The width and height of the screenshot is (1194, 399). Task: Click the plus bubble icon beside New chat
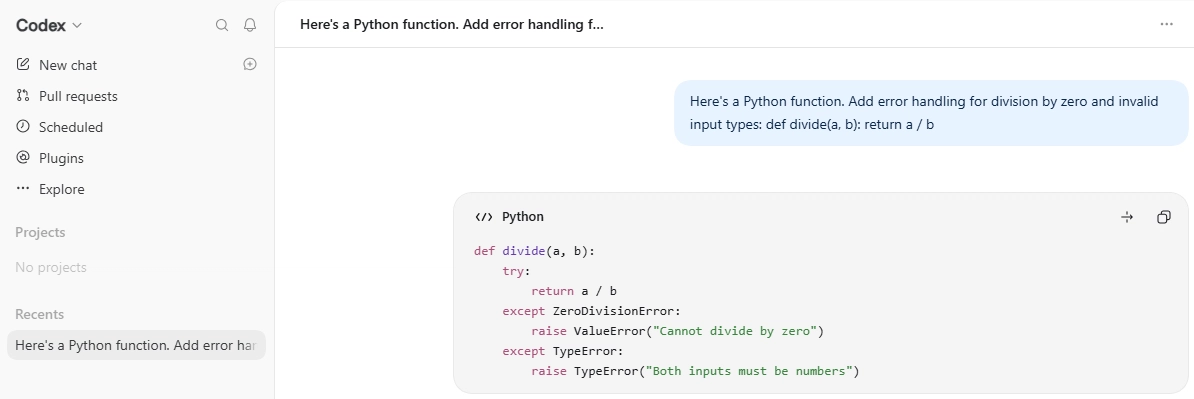click(250, 65)
